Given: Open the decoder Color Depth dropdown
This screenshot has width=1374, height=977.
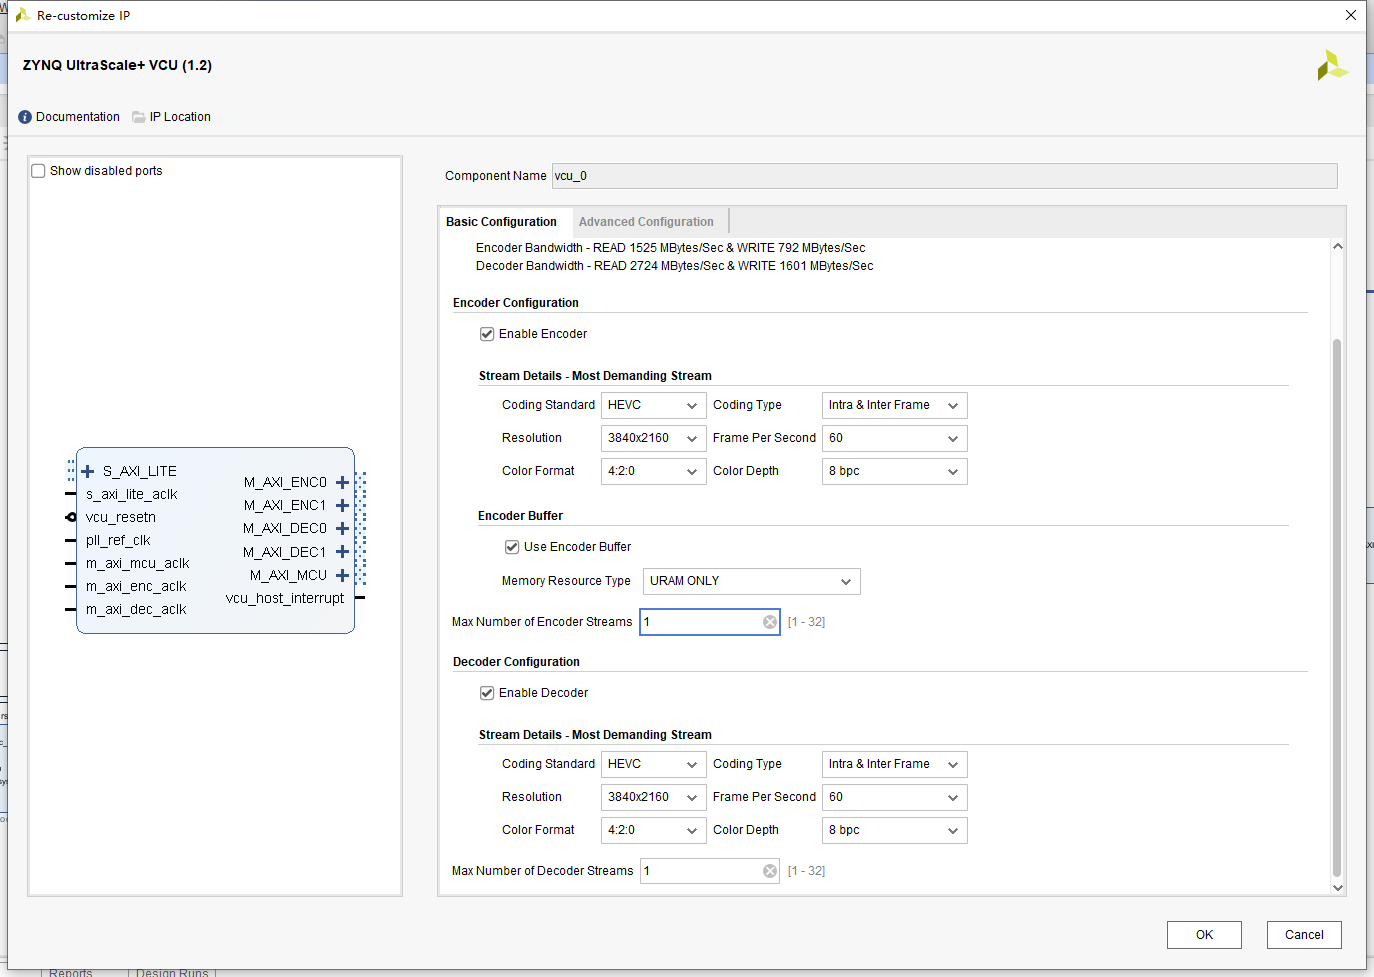Looking at the screenshot, I should (x=894, y=830).
